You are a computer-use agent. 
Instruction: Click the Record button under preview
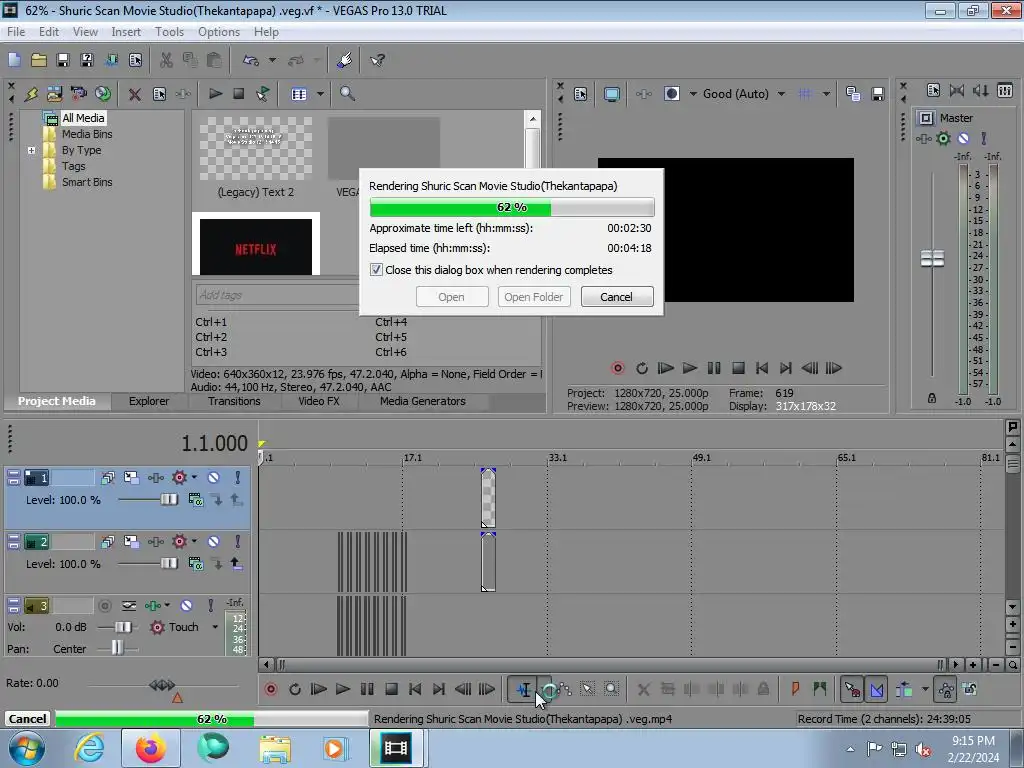click(x=617, y=368)
